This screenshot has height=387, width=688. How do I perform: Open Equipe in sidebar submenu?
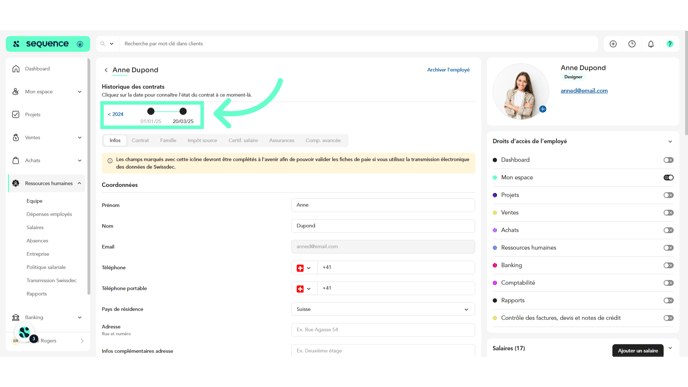pyautogui.click(x=34, y=201)
